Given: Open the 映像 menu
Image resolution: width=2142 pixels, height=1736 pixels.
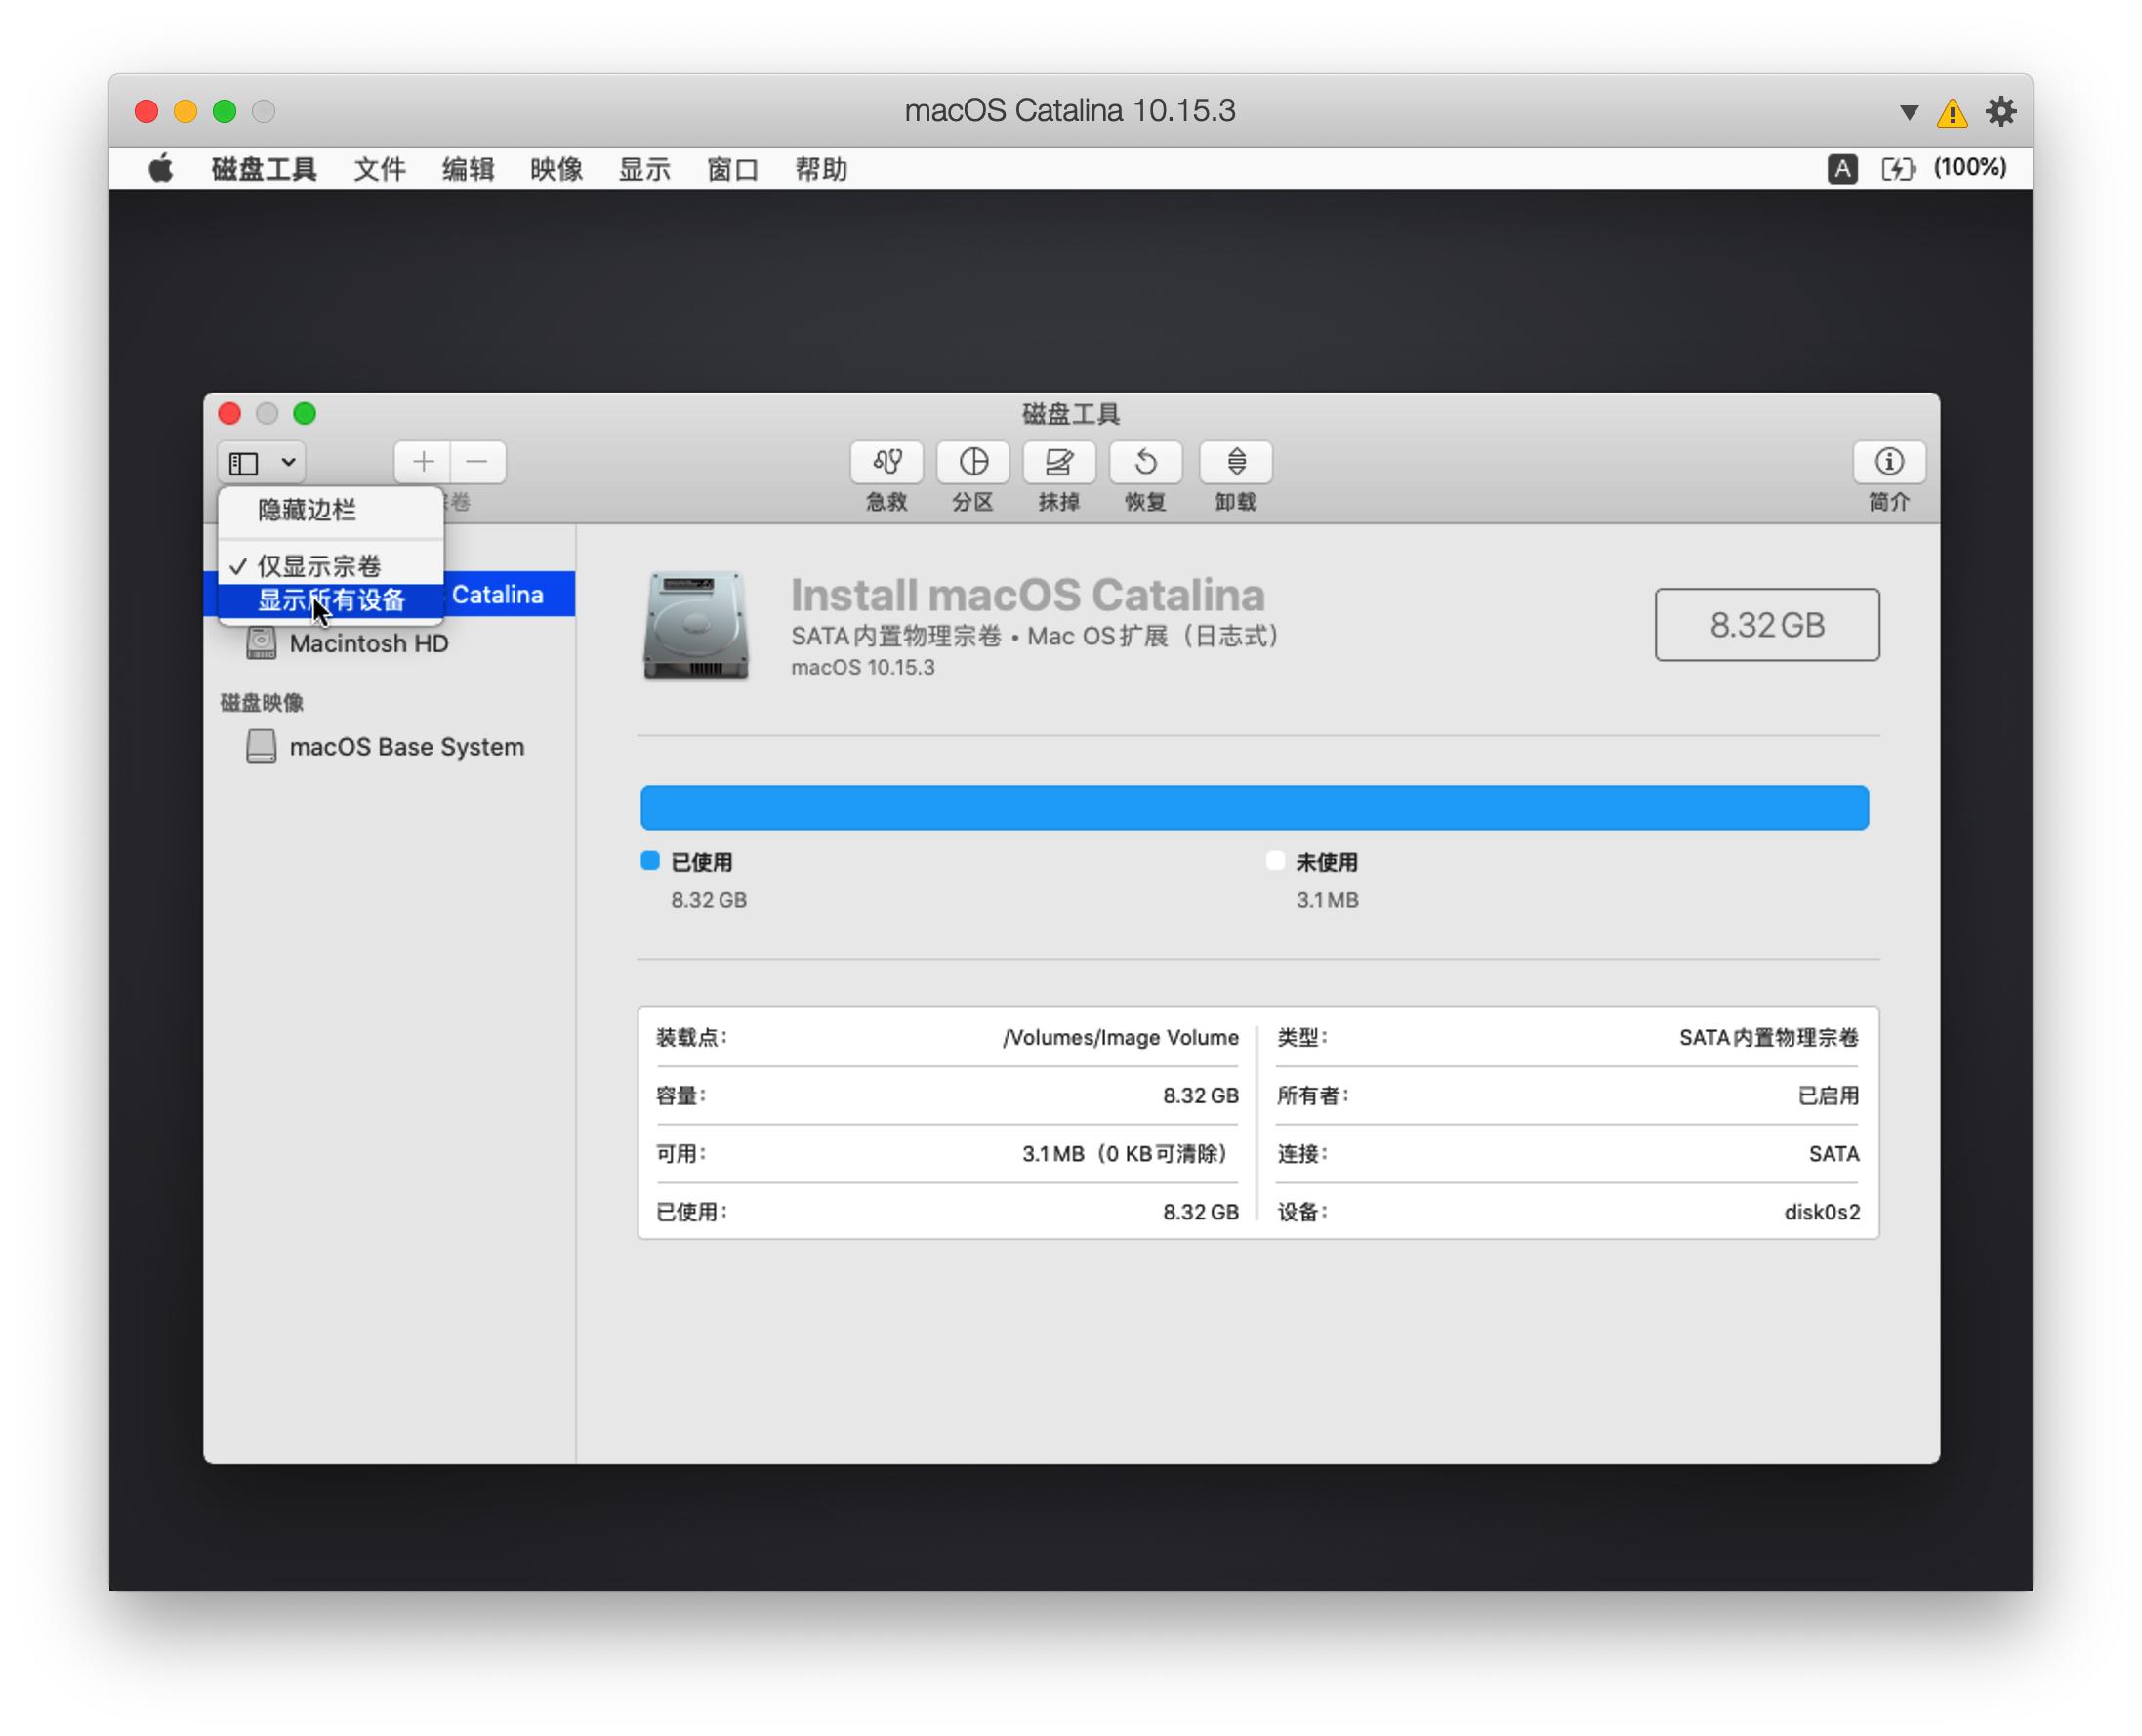Looking at the screenshot, I should [556, 169].
